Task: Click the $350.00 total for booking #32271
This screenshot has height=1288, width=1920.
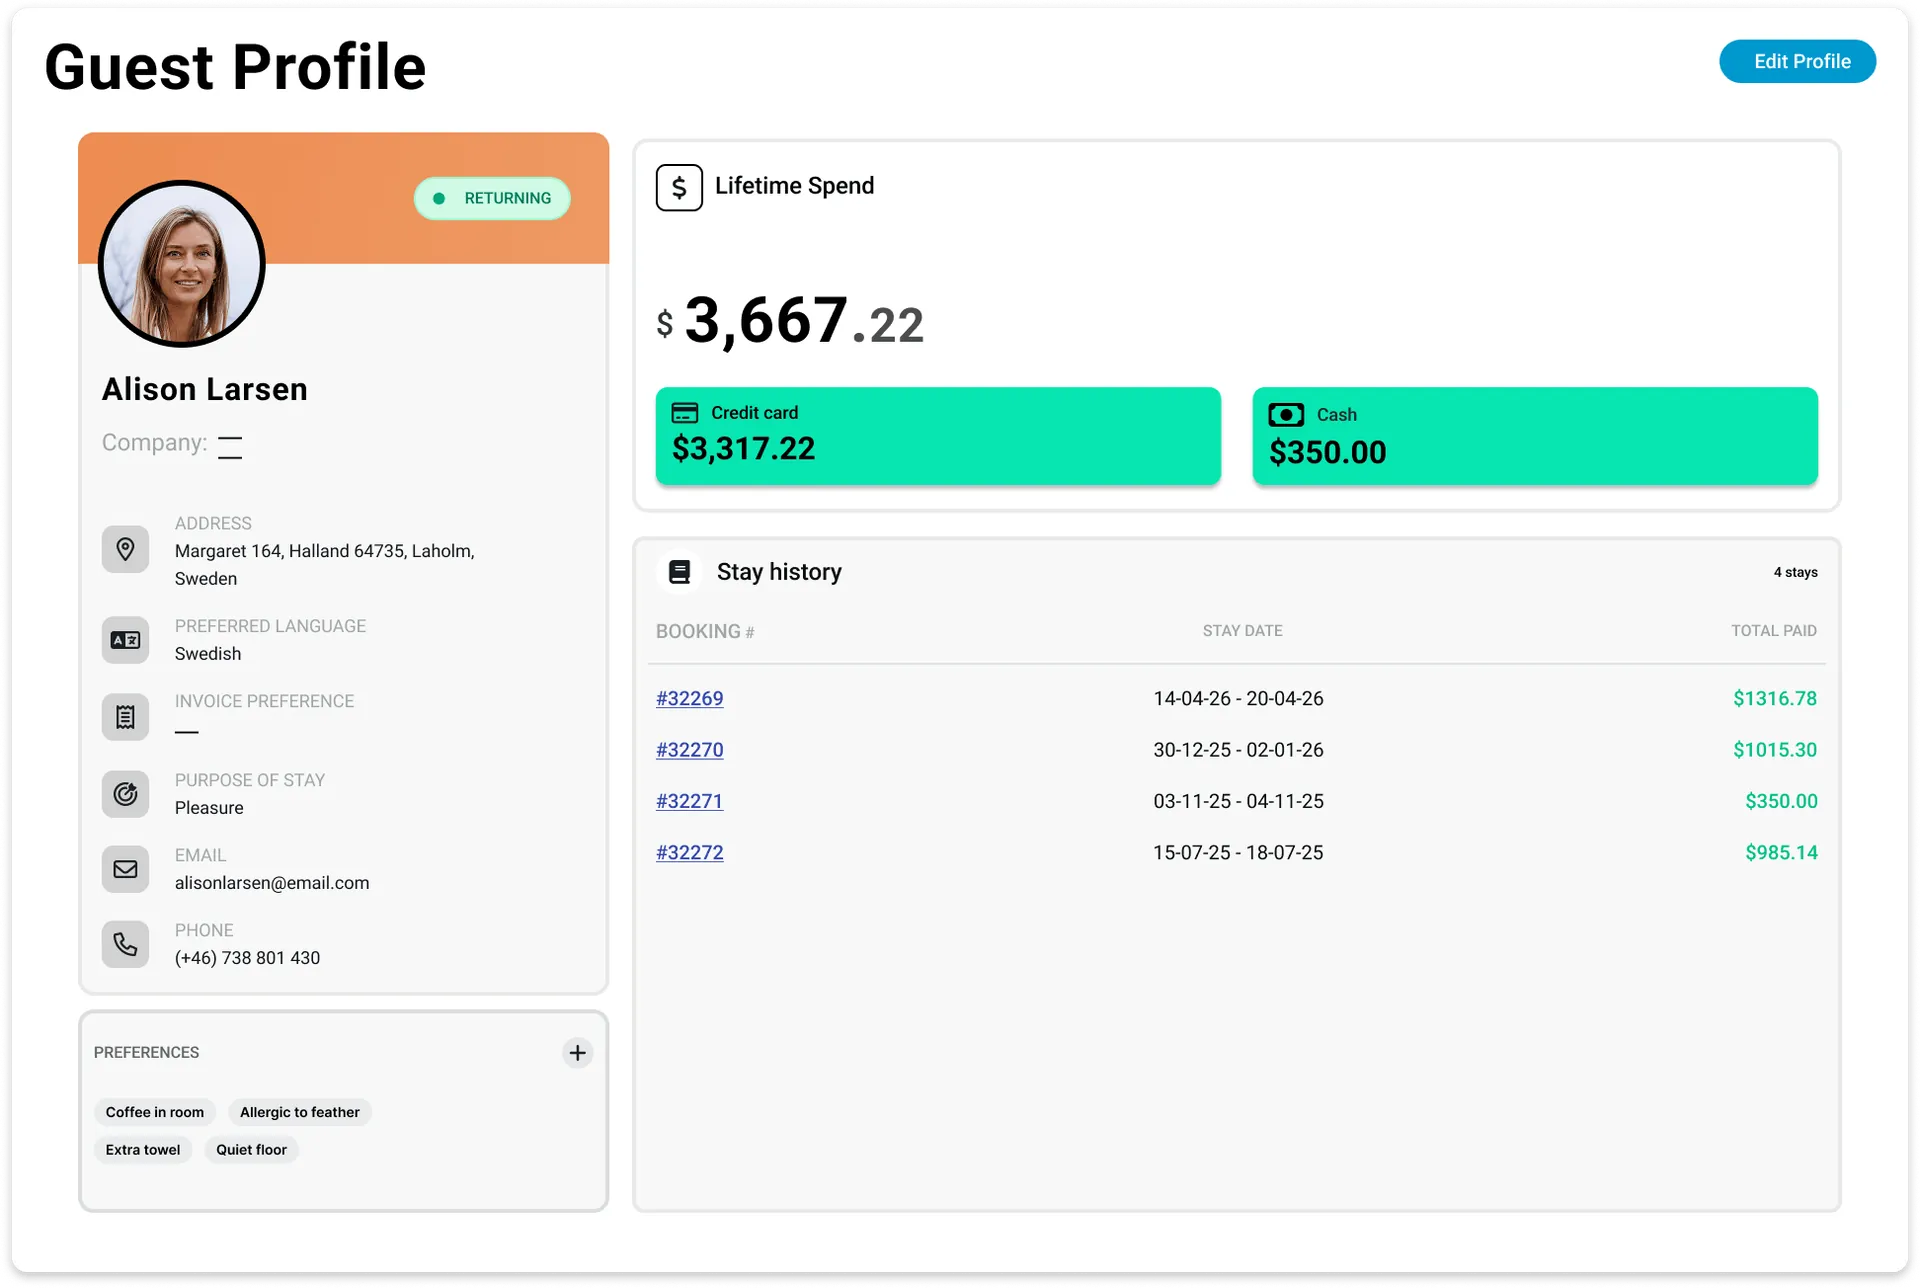Action: coord(1781,801)
